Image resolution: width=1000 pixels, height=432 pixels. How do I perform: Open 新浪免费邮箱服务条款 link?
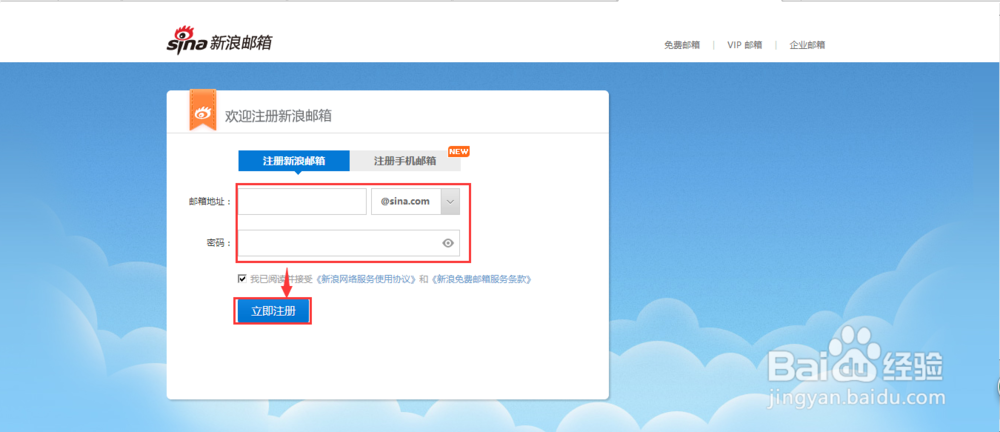click(x=482, y=279)
